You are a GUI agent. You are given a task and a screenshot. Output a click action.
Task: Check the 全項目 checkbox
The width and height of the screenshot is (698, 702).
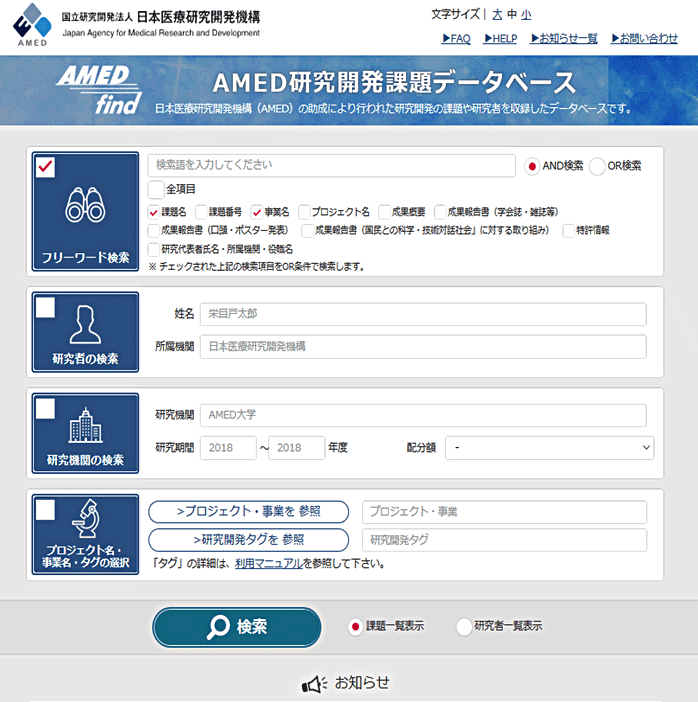pos(156,189)
